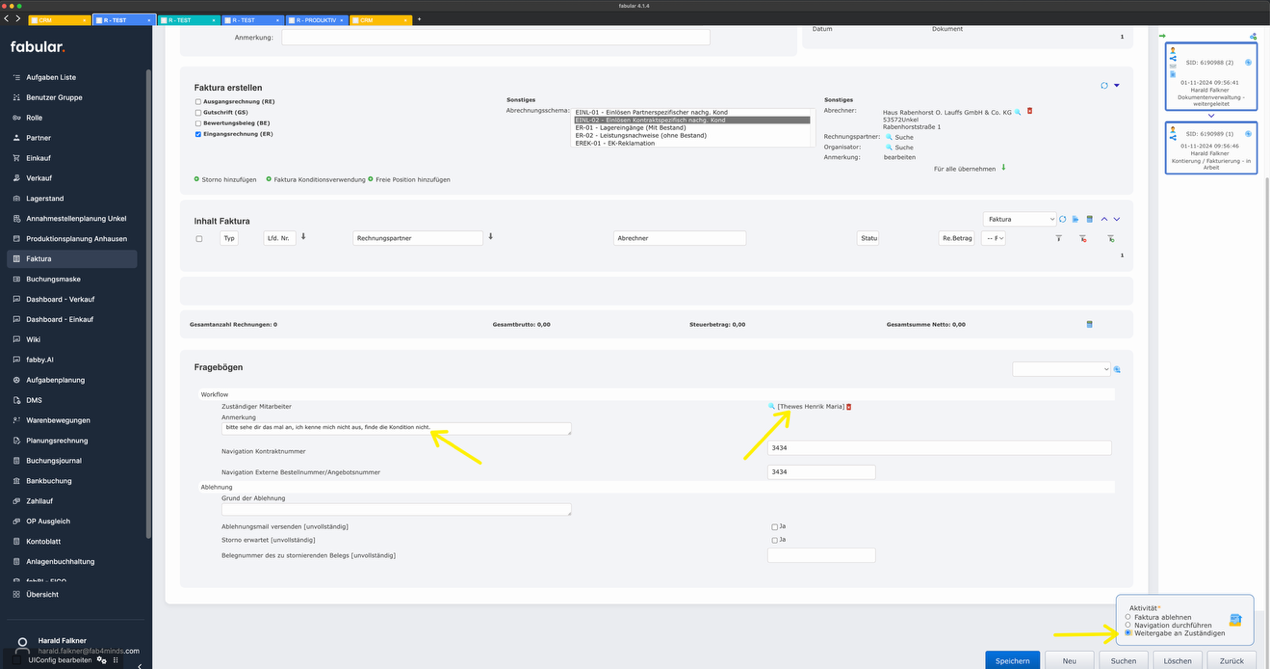Click the green arrow next to Für alle übernehmen
Screen dimensions: 1270x669
pyautogui.click(x=1003, y=168)
